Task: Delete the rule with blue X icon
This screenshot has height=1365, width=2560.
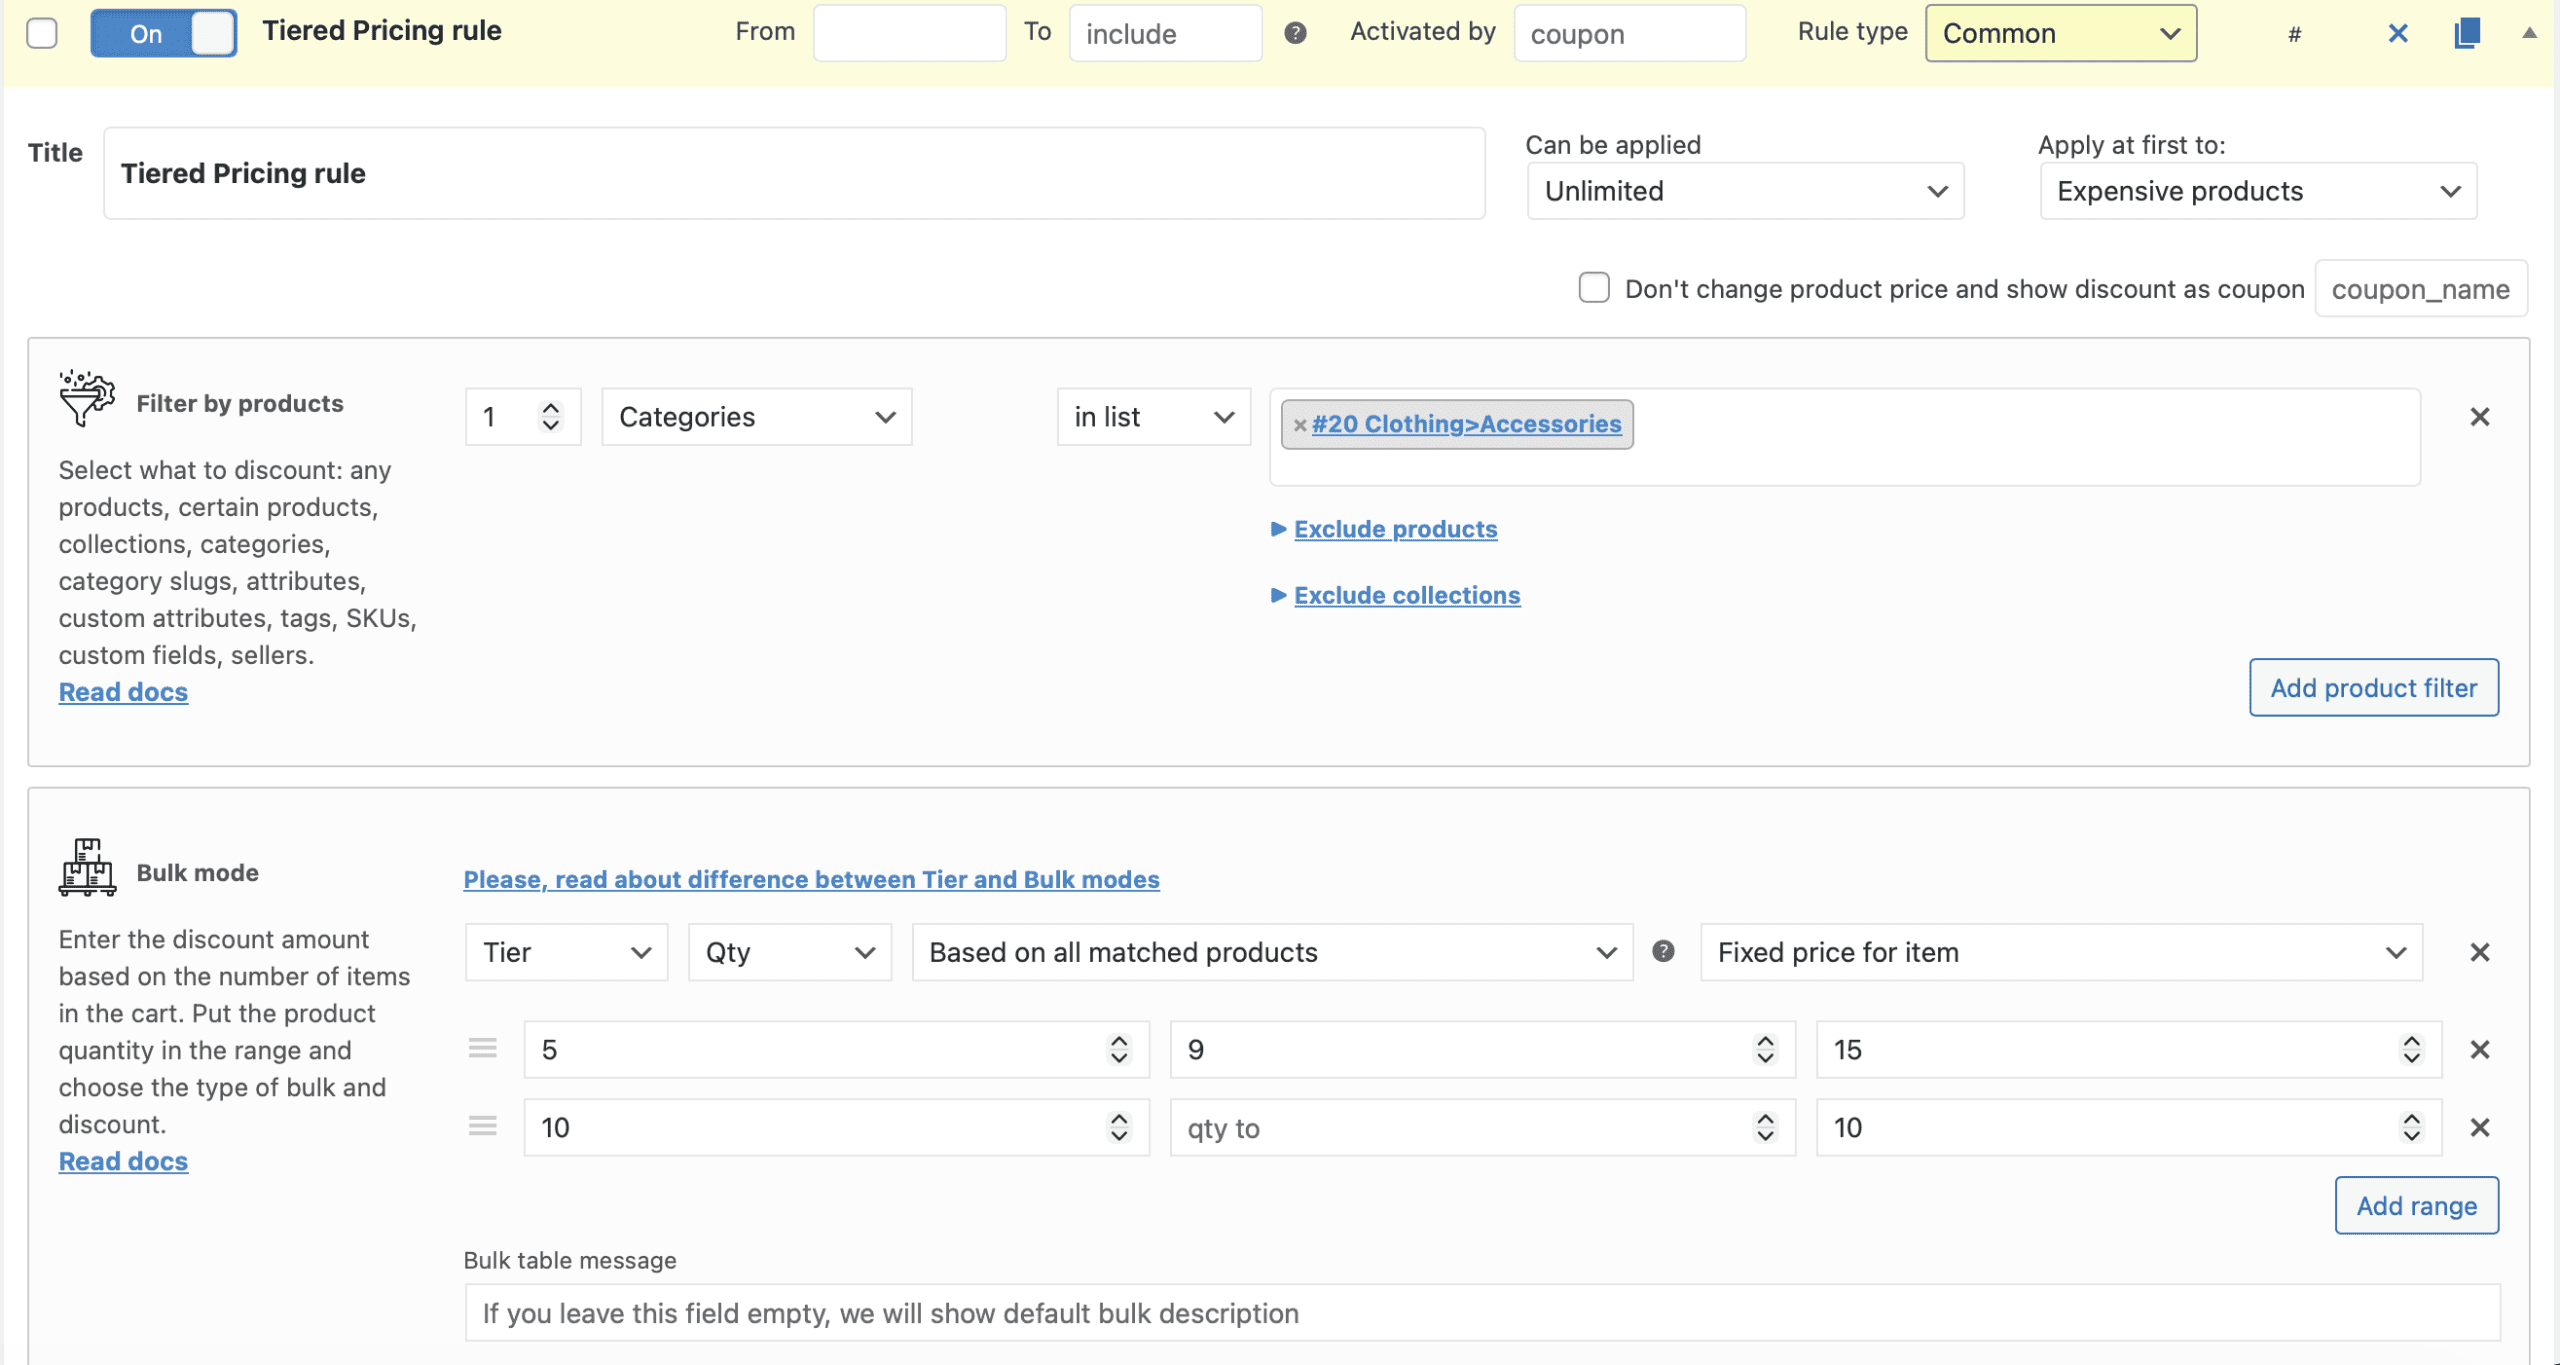Action: 2397,33
